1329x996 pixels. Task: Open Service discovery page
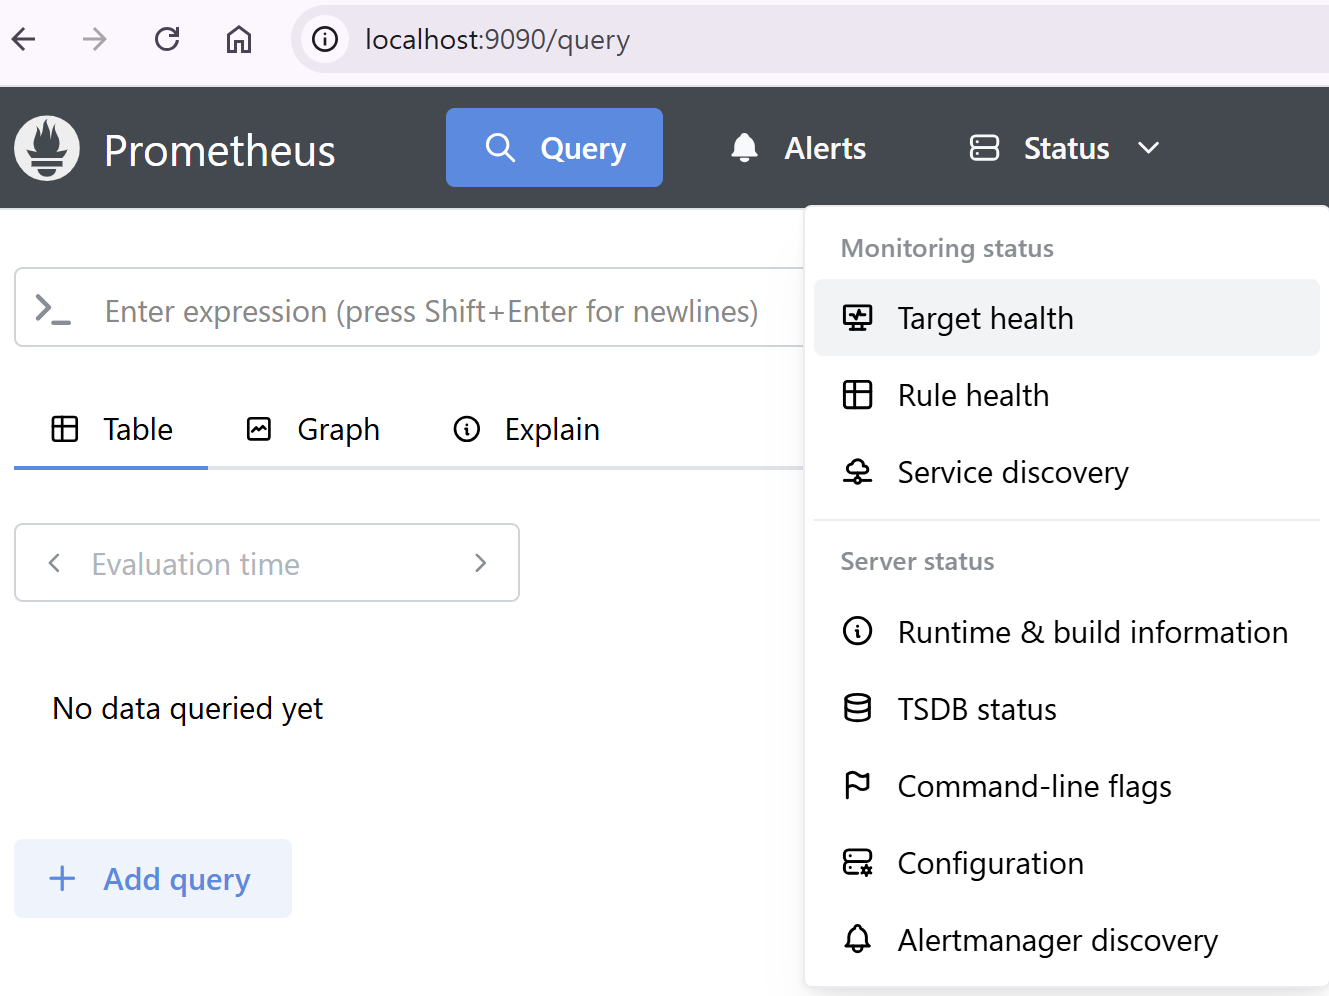1012,472
